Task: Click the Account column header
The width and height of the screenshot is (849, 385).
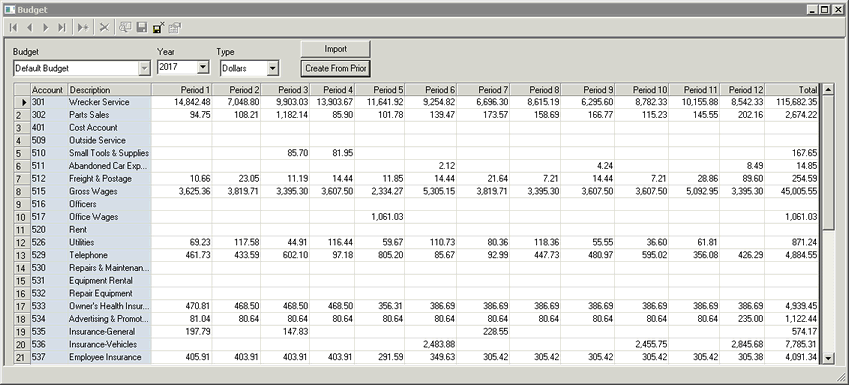Action: coord(48,90)
